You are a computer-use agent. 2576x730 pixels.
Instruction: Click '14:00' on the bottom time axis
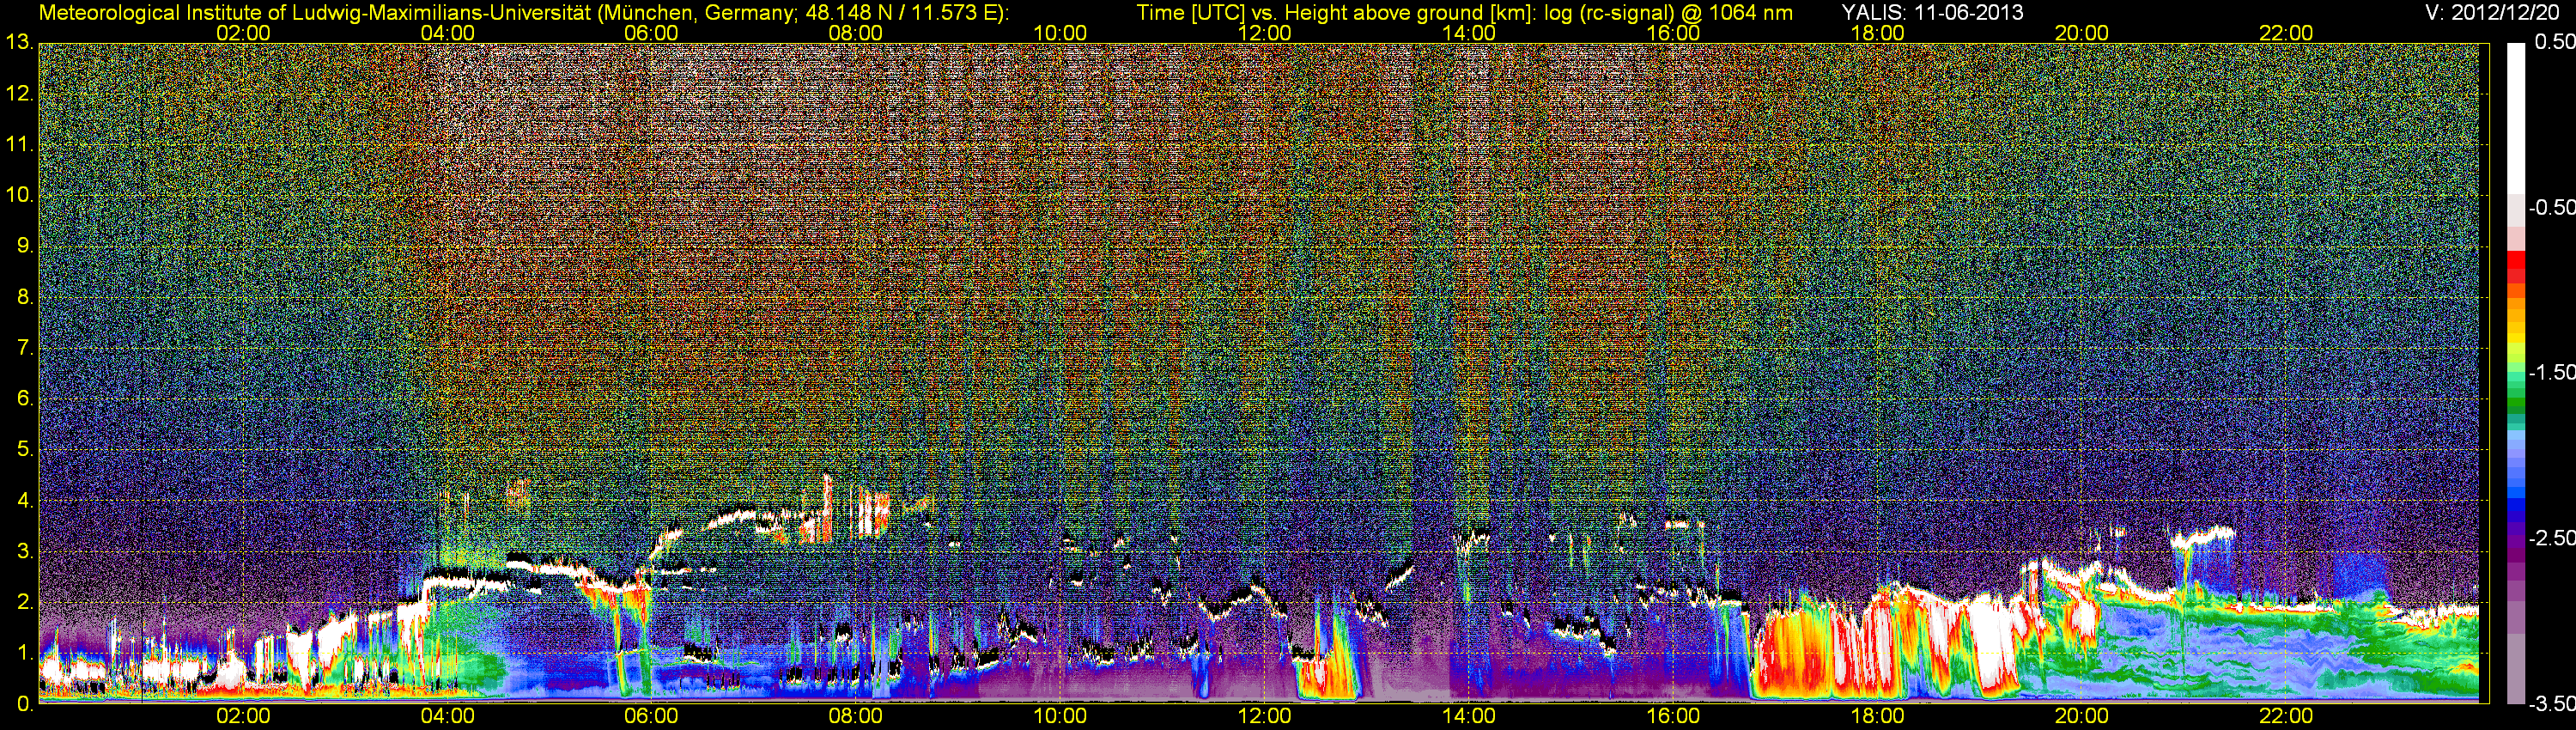coord(1469,716)
